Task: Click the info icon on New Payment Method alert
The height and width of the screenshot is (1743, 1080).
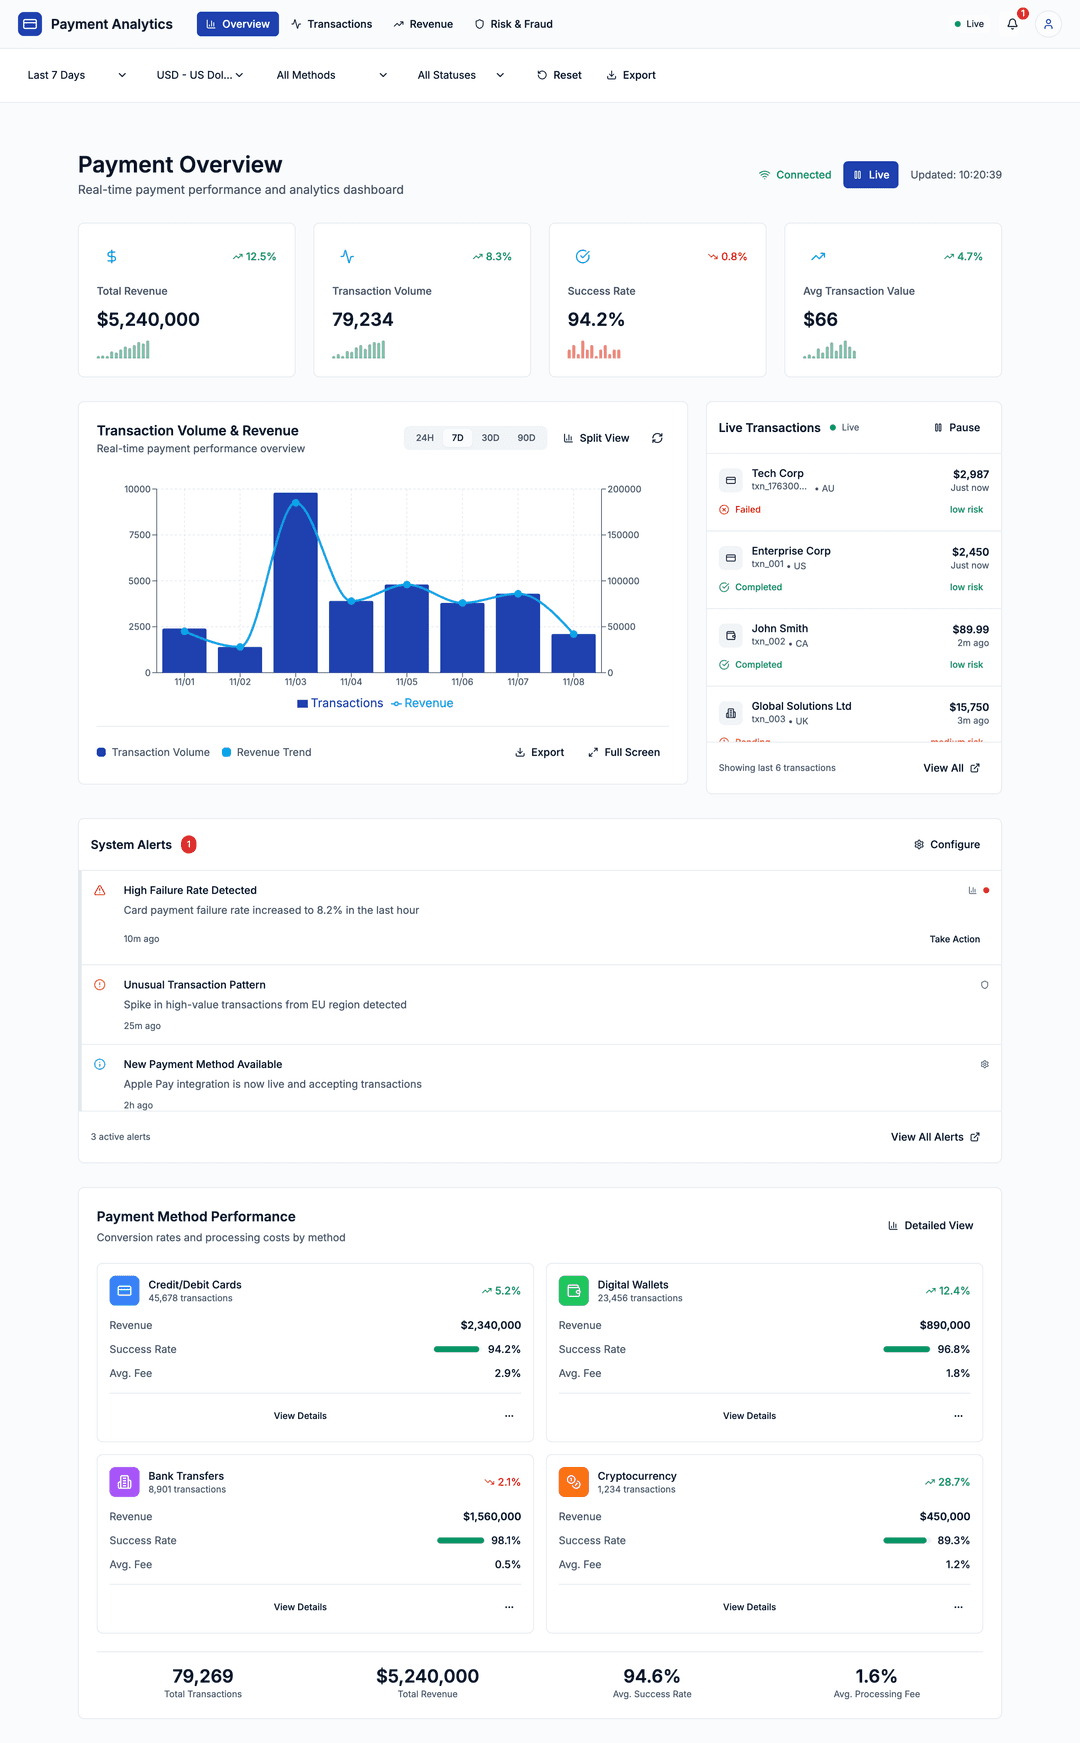Action: point(100,1064)
